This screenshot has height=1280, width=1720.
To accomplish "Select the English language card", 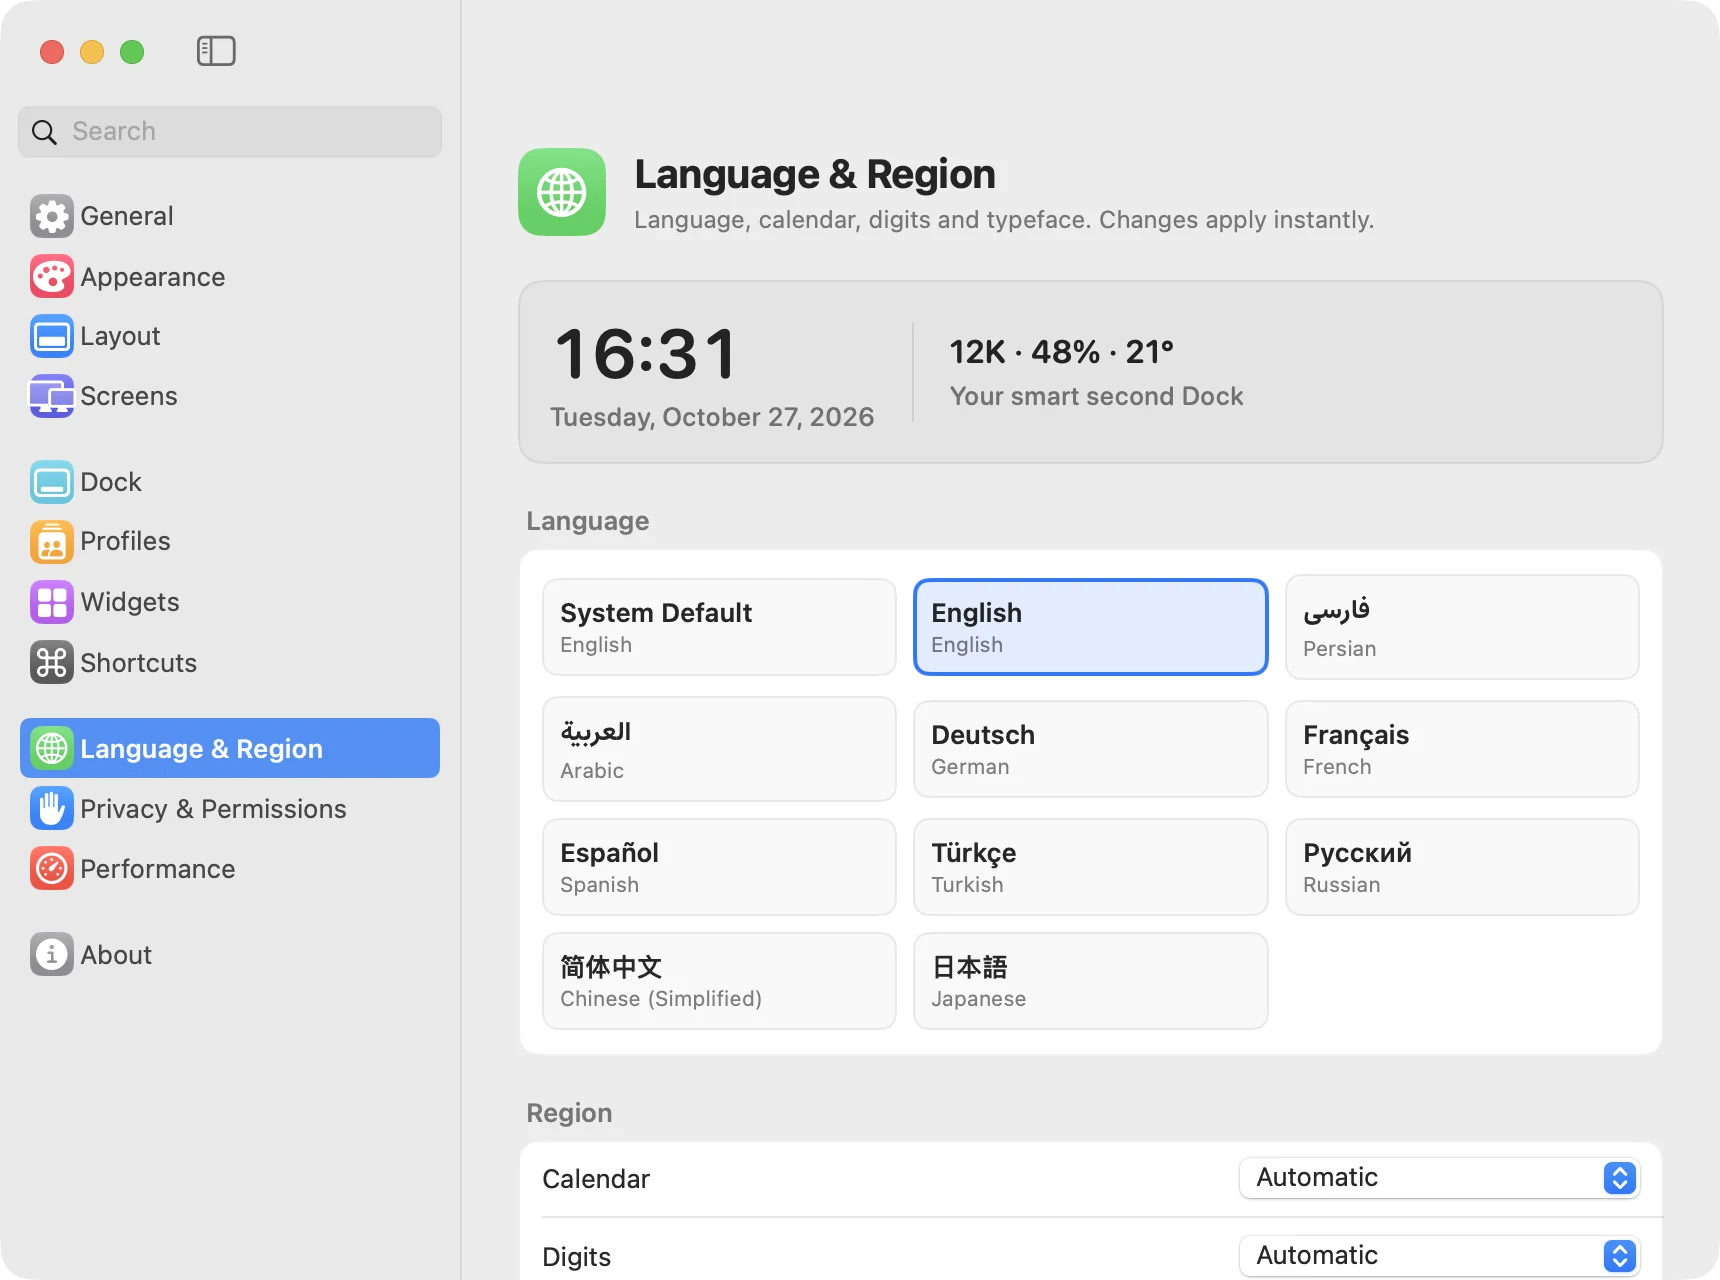I will [x=1091, y=627].
